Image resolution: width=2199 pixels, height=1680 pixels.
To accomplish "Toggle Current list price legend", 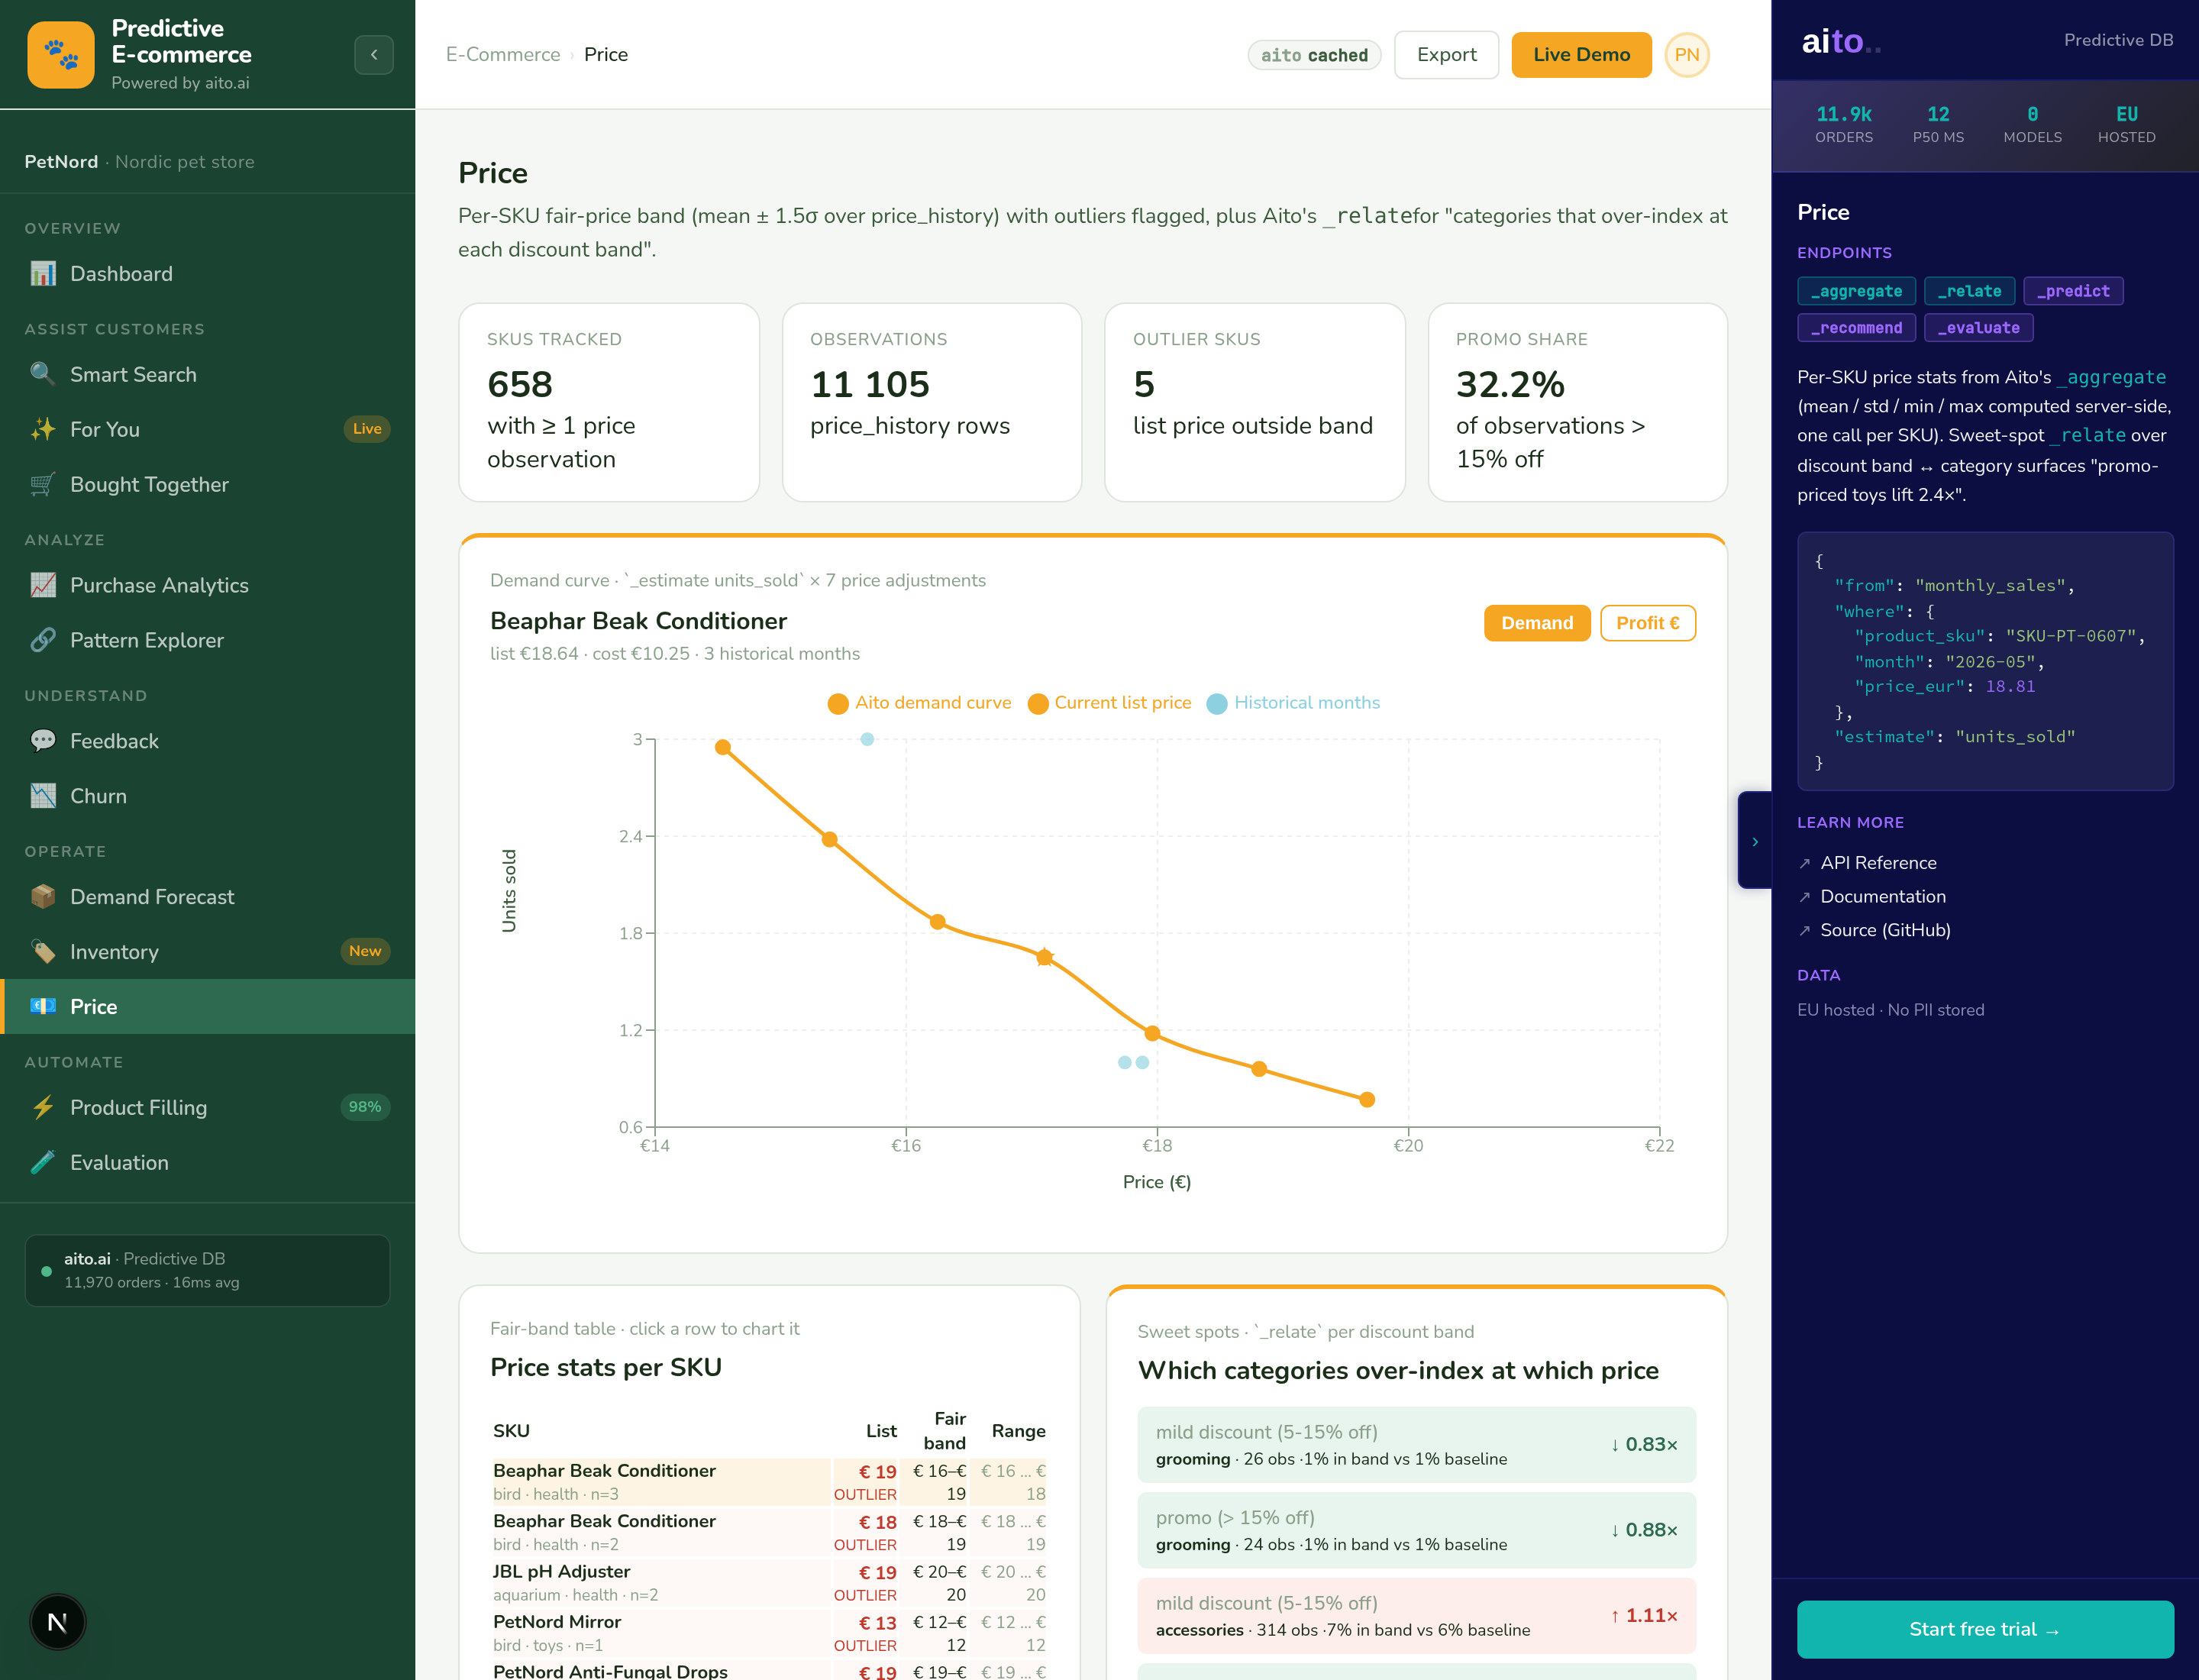I will (x=1110, y=703).
